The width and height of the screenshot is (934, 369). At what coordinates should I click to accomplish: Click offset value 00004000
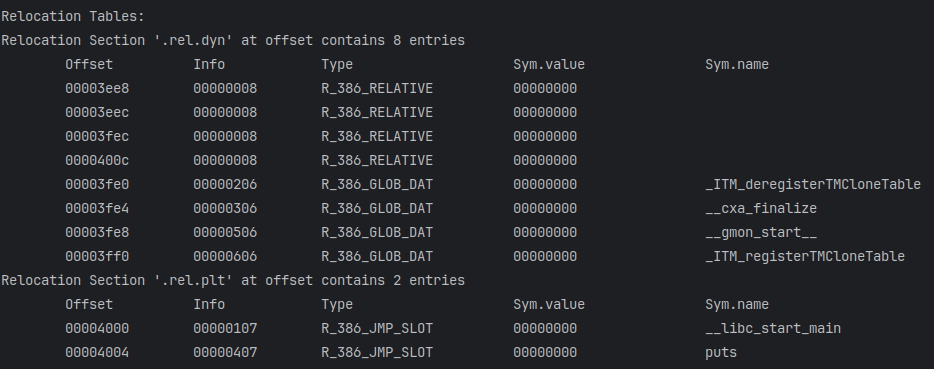pyautogui.click(x=97, y=328)
